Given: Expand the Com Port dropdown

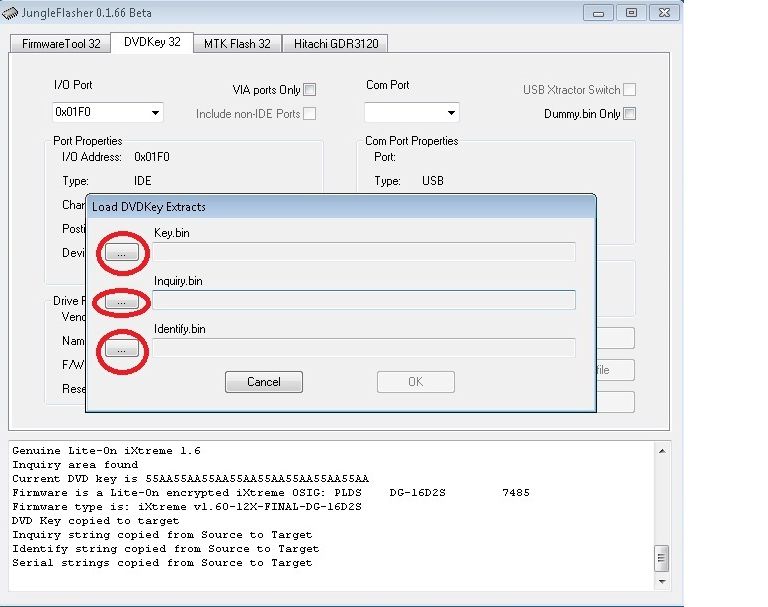Looking at the screenshot, I should (450, 113).
